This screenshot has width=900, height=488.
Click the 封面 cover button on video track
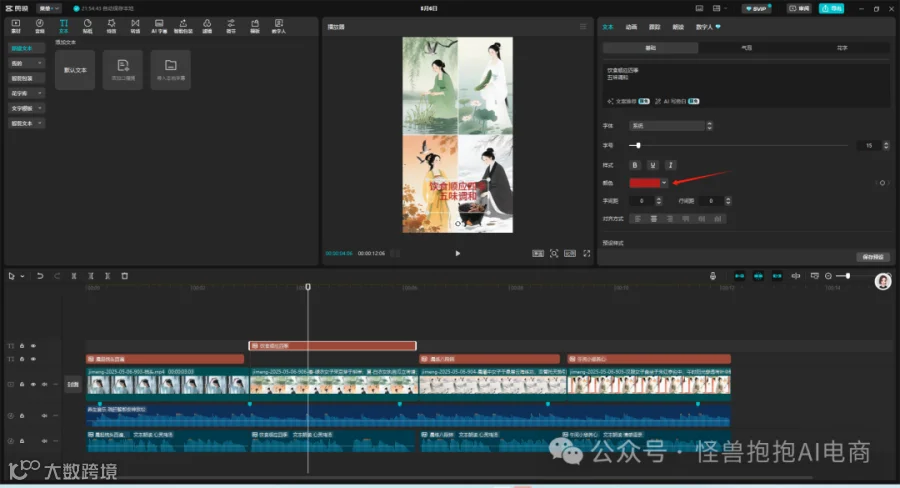click(x=72, y=384)
